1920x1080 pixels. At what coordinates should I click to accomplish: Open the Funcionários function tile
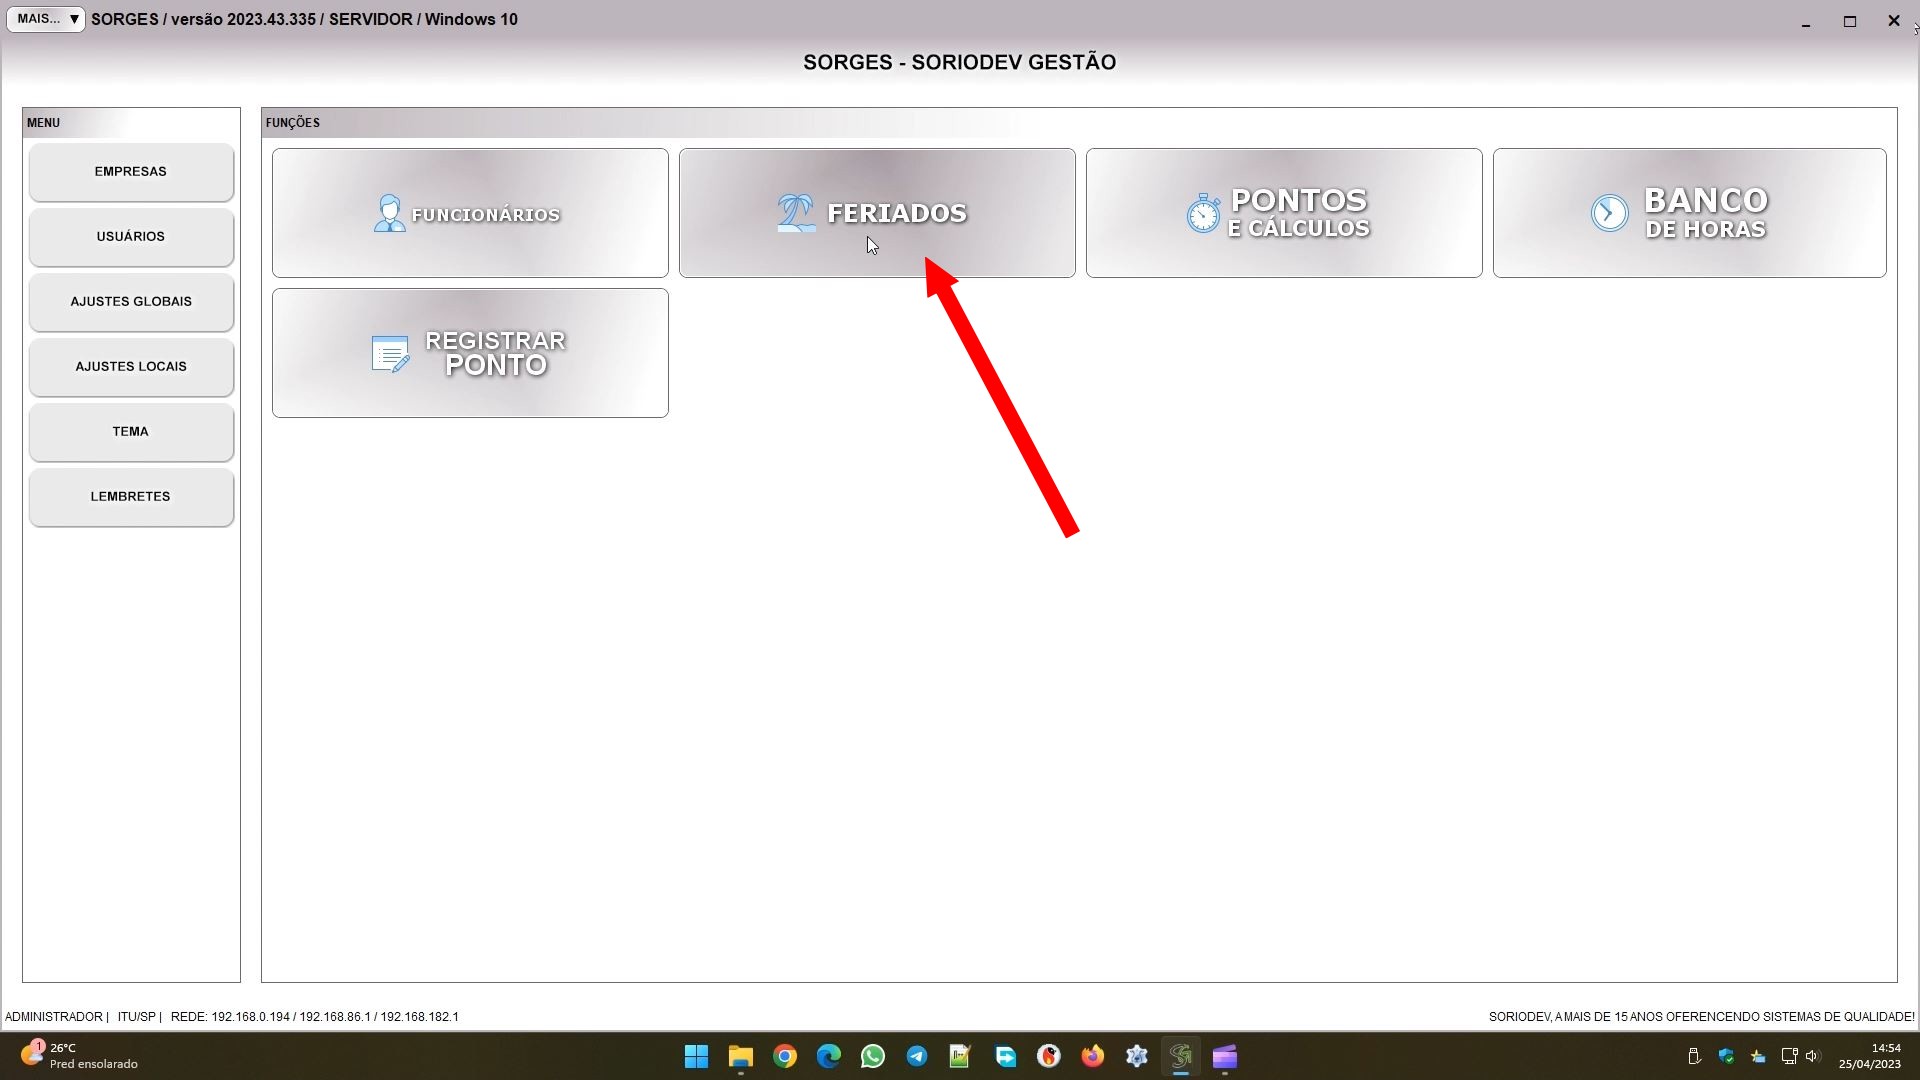pos(470,213)
